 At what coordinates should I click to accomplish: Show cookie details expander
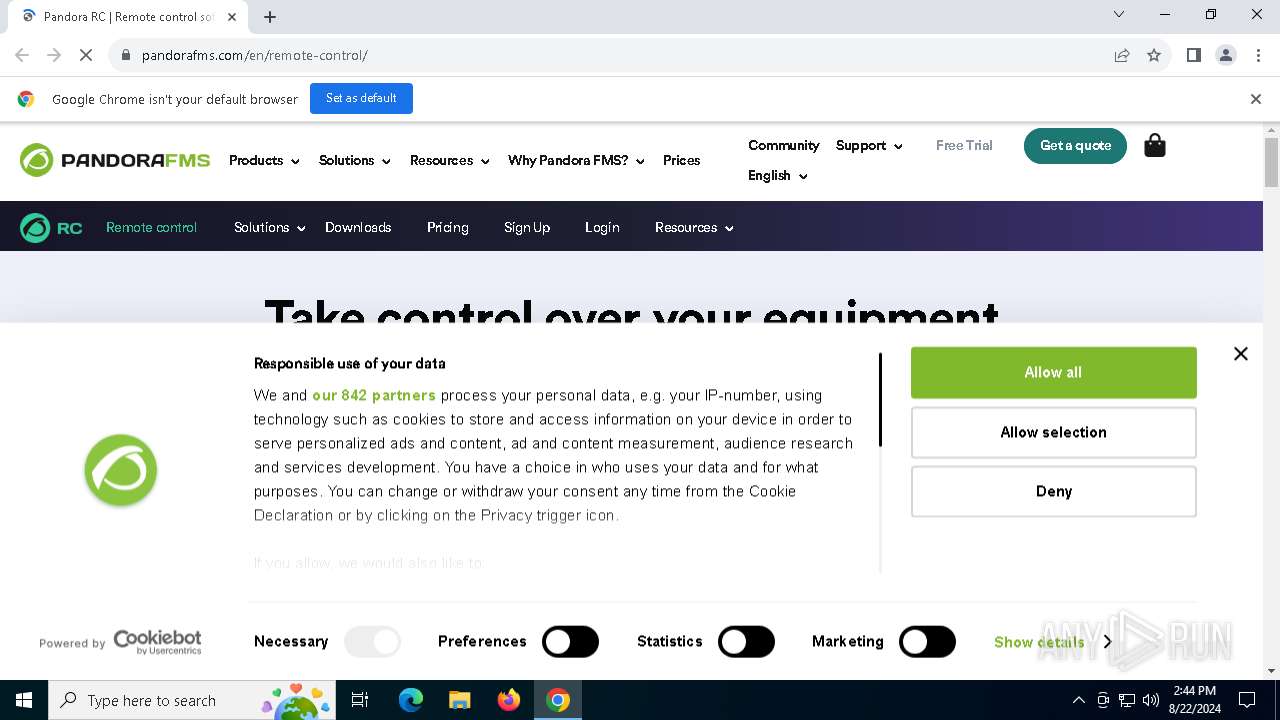point(1052,642)
